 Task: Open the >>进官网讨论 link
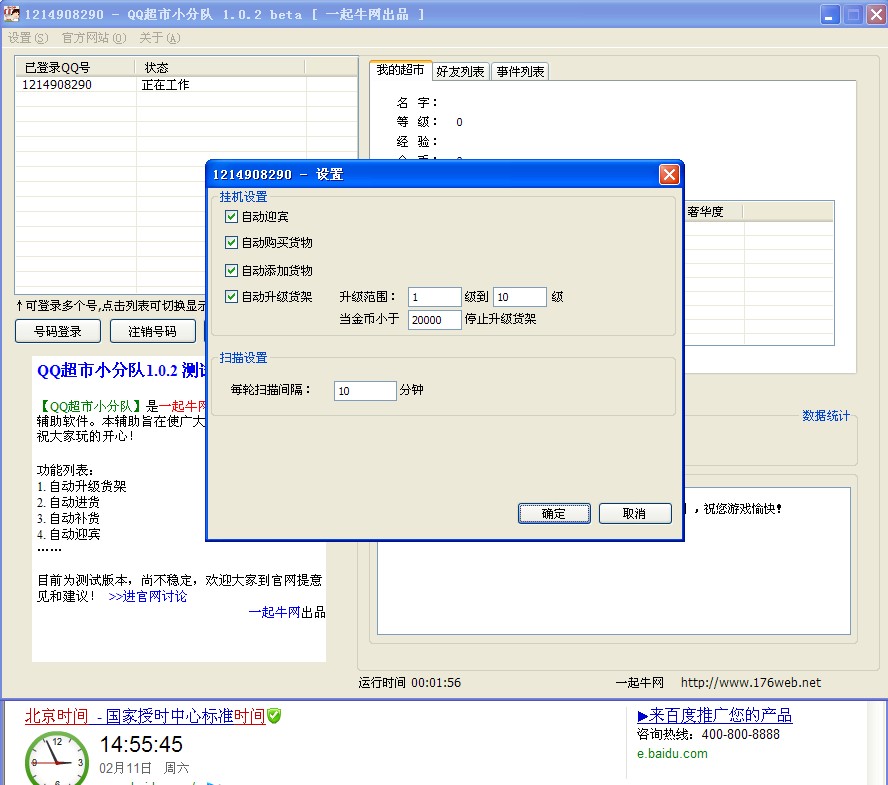point(147,596)
